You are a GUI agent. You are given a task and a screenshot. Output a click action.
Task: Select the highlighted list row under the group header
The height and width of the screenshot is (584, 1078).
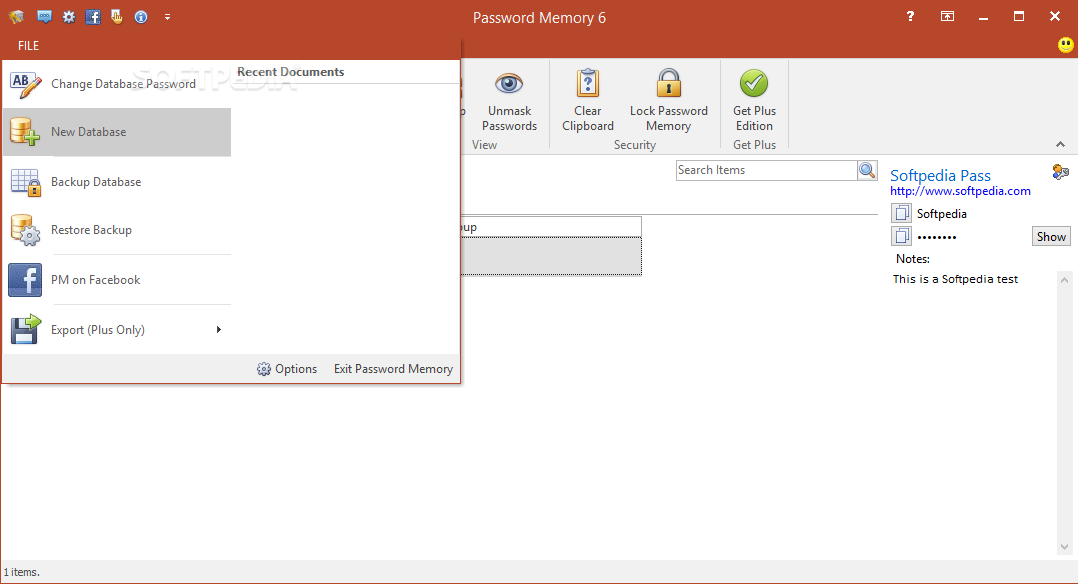tap(551, 256)
